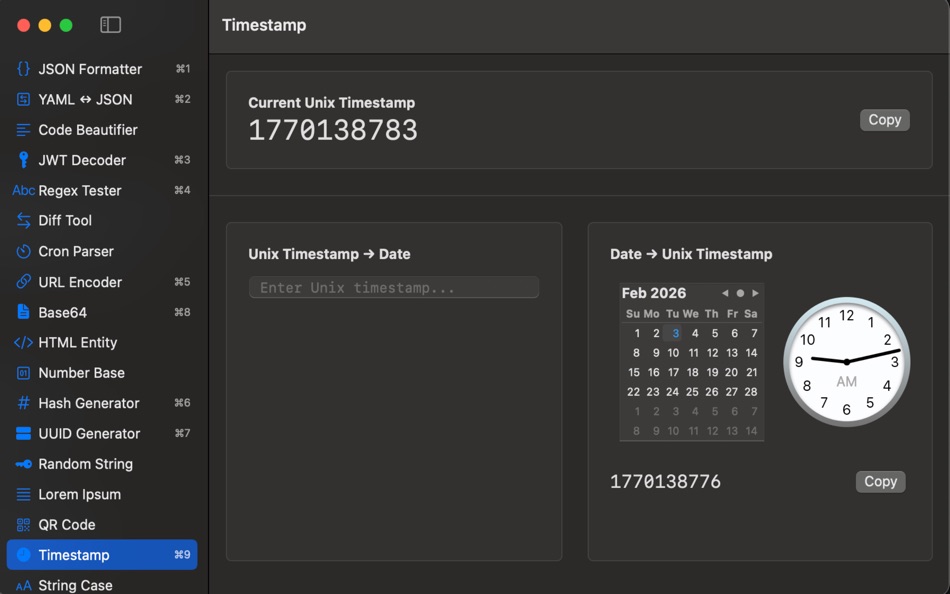Image resolution: width=950 pixels, height=594 pixels.
Task: Click the Diff Tool arrows icon
Action: pyautogui.click(x=23, y=221)
